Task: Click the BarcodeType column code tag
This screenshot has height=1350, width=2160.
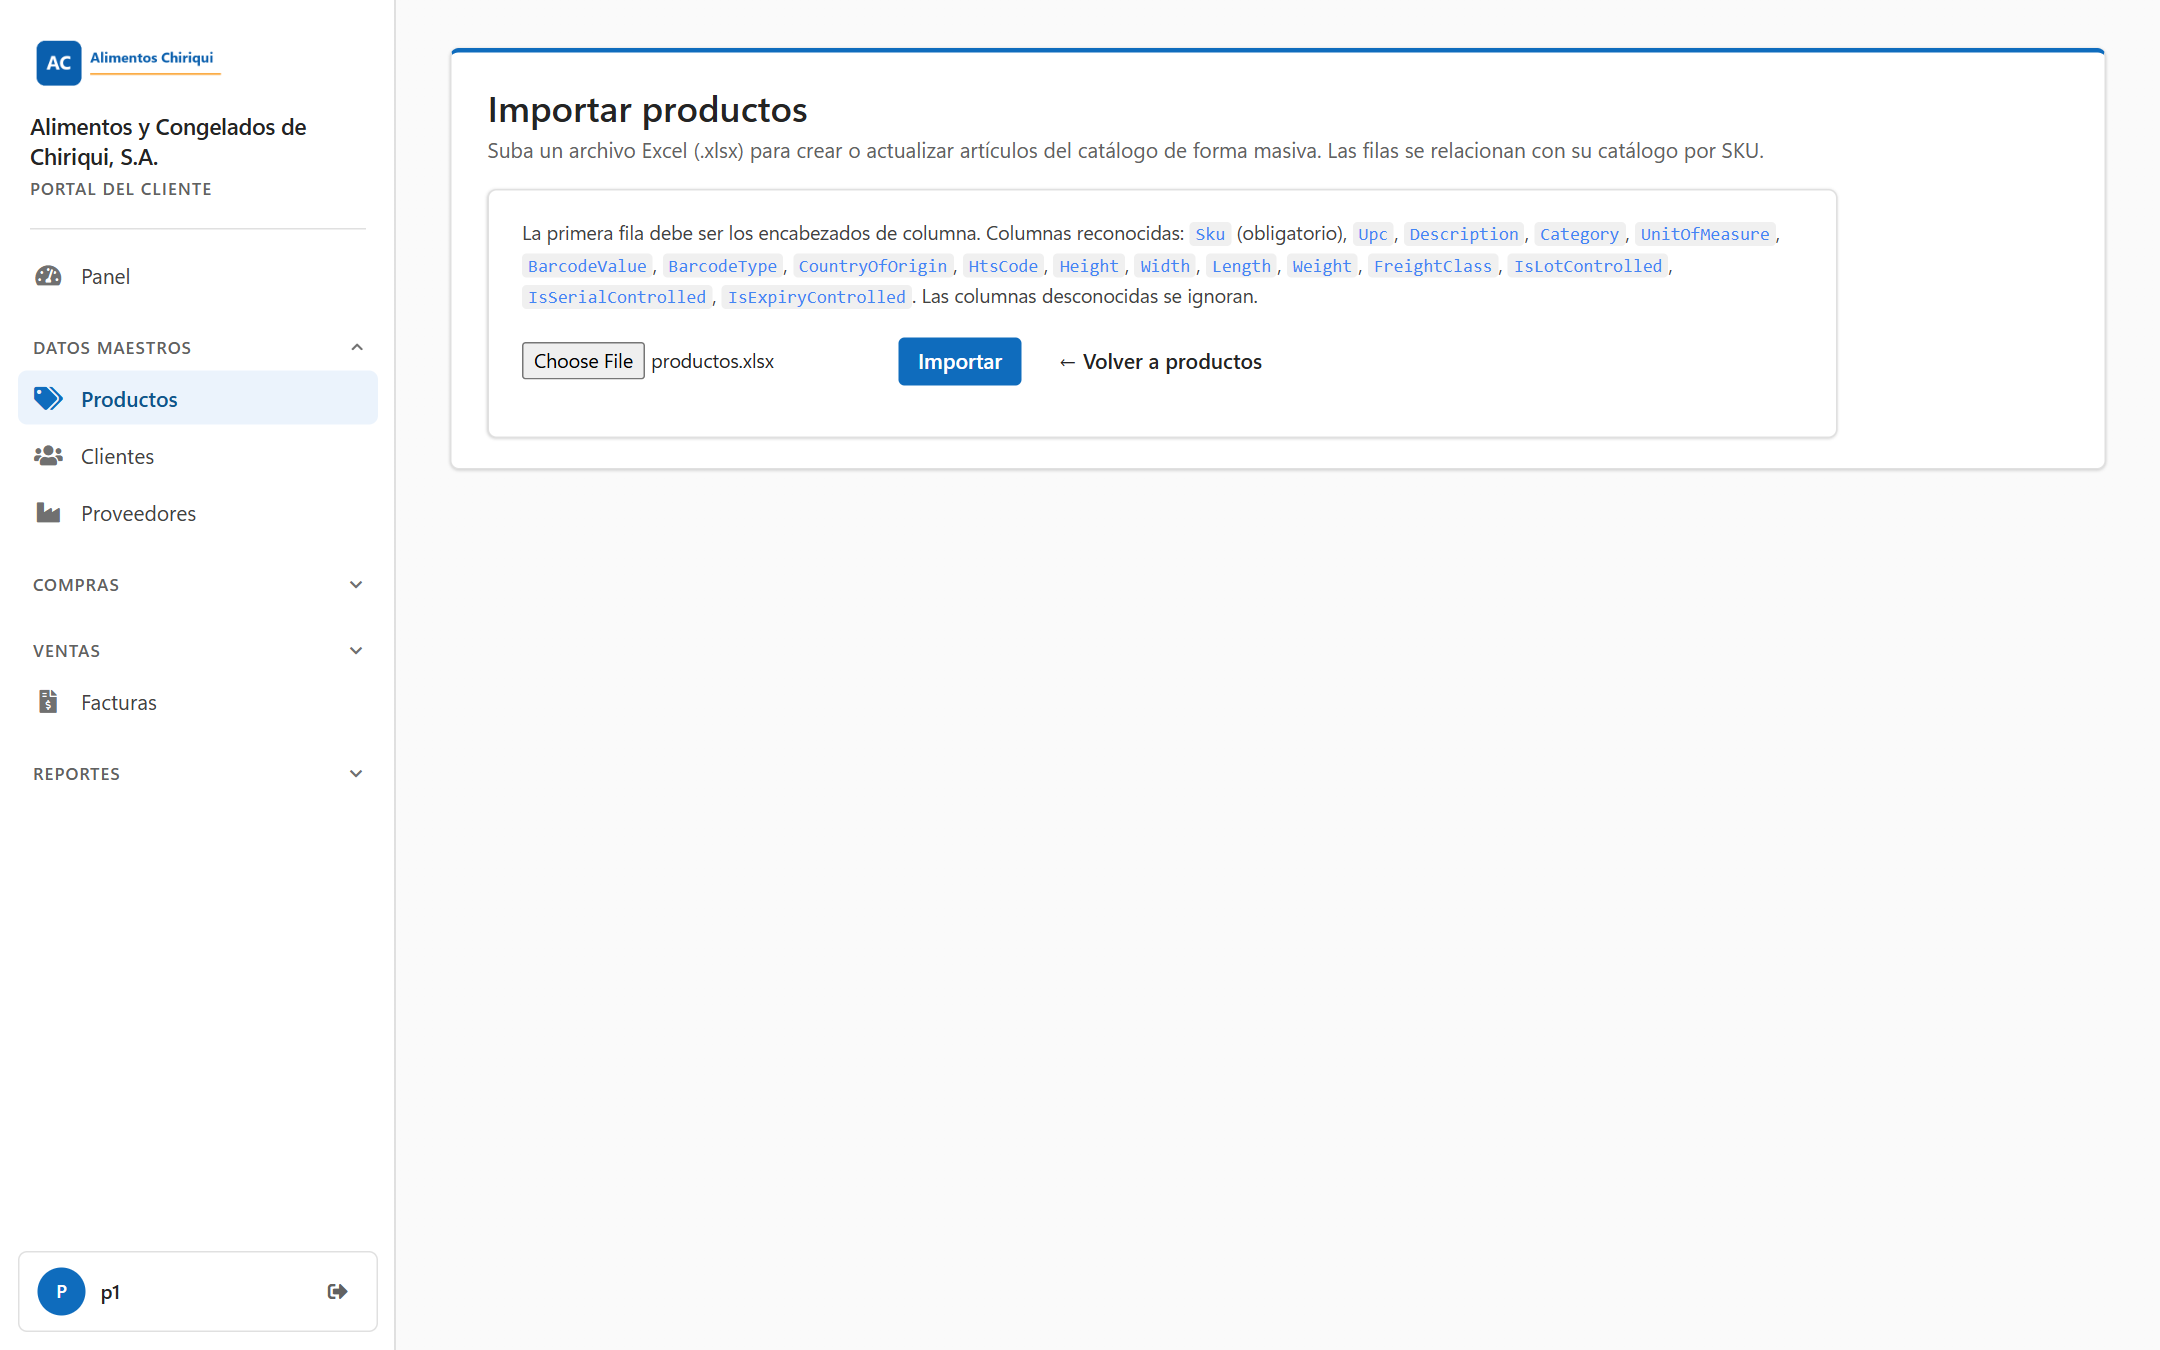Action: [x=723, y=266]
